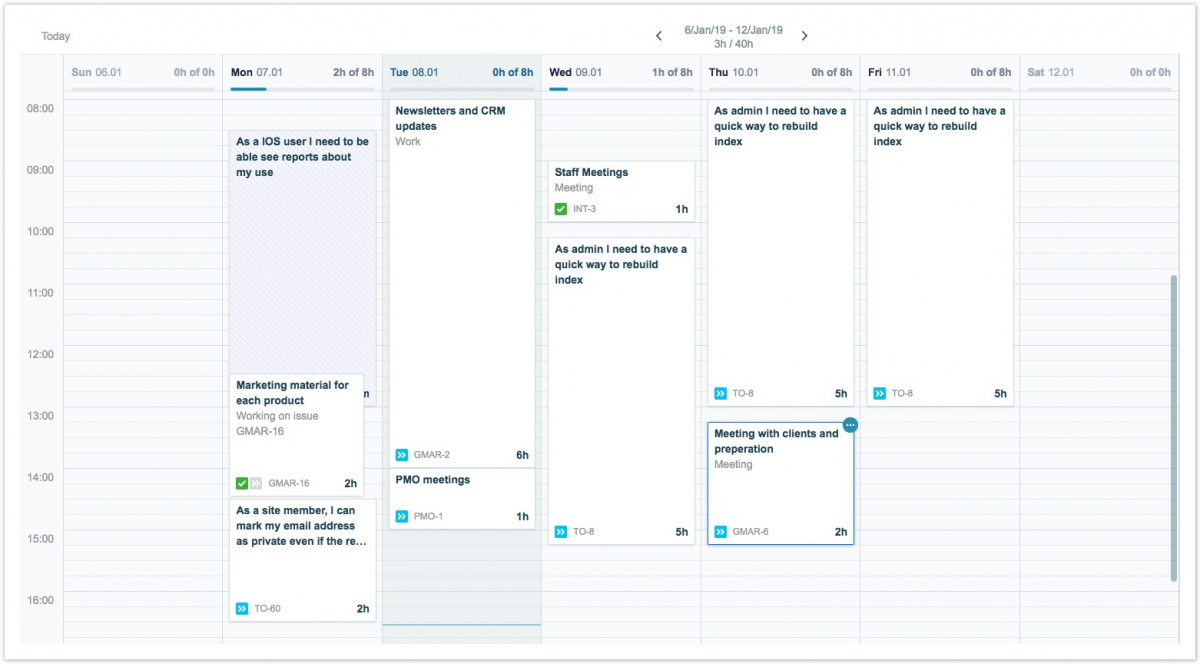The image size is (1200, 664).
Task: Go to next week with right chevron
Action: coord(804,36)
